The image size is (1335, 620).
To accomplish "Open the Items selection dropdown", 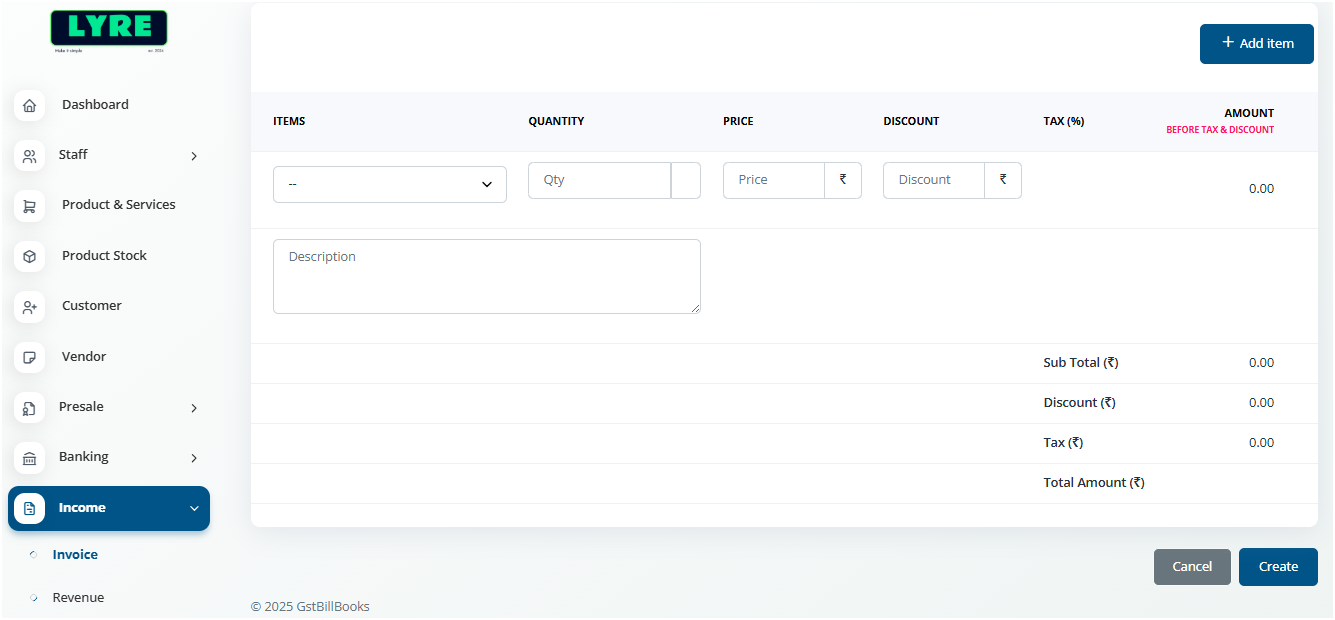I will (x=389, y=184).
